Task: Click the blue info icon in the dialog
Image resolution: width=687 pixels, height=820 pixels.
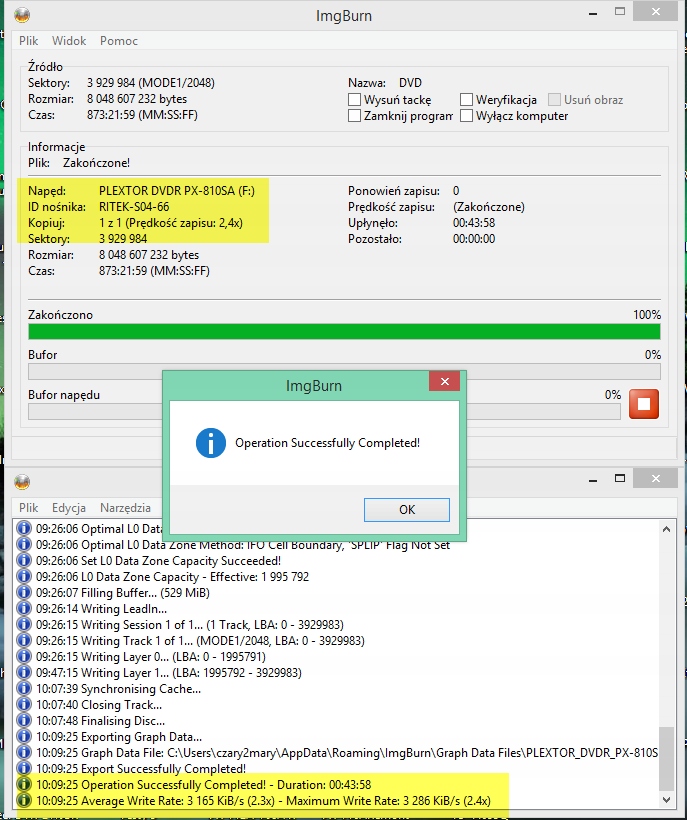Action: click(211, 443)
